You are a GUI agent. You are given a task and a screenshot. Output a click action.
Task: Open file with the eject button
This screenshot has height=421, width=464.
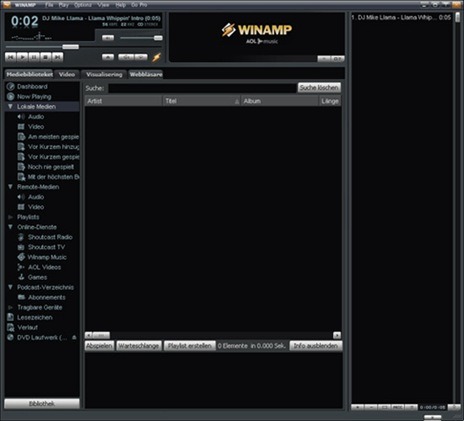(108, 57)
